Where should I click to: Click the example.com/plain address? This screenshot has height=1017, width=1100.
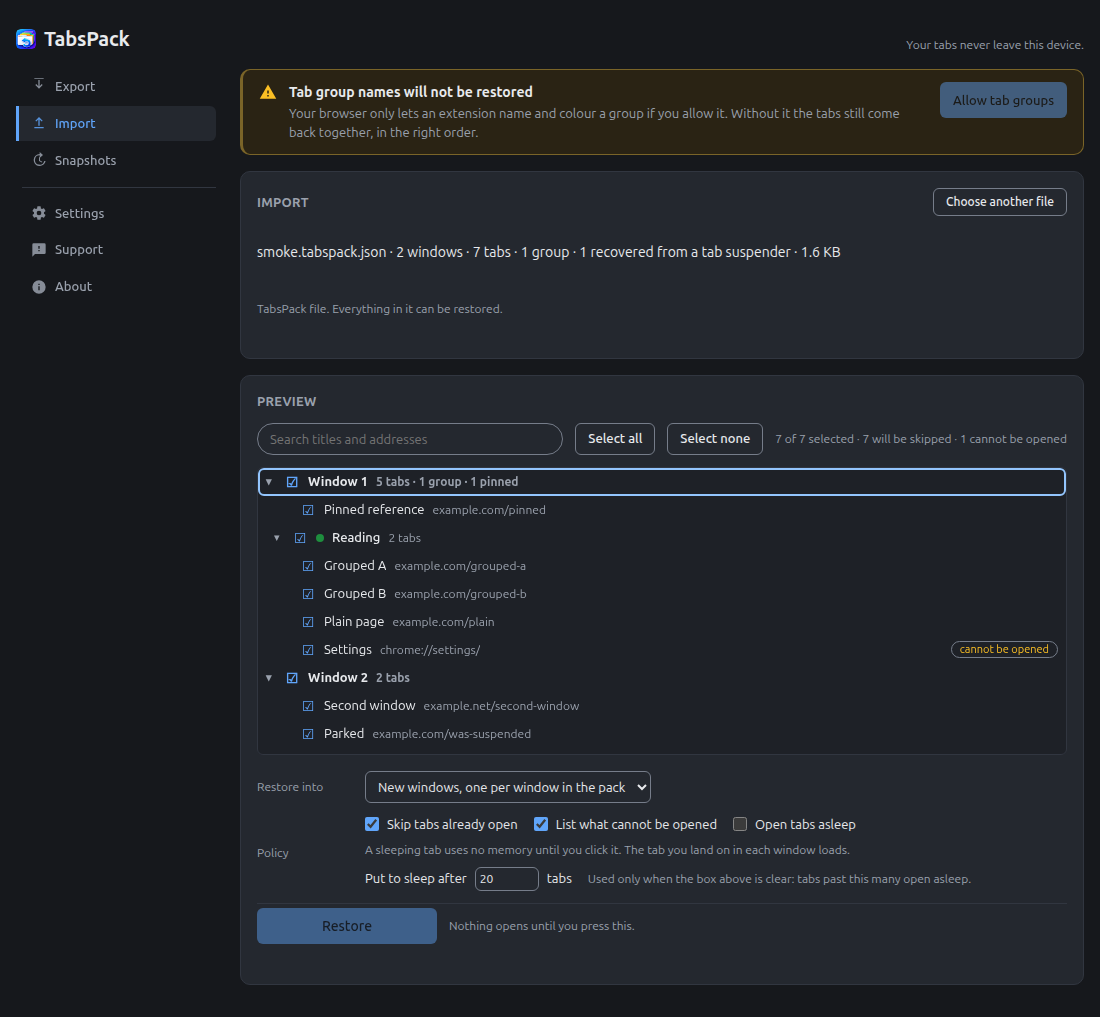(x=443, y=622)
